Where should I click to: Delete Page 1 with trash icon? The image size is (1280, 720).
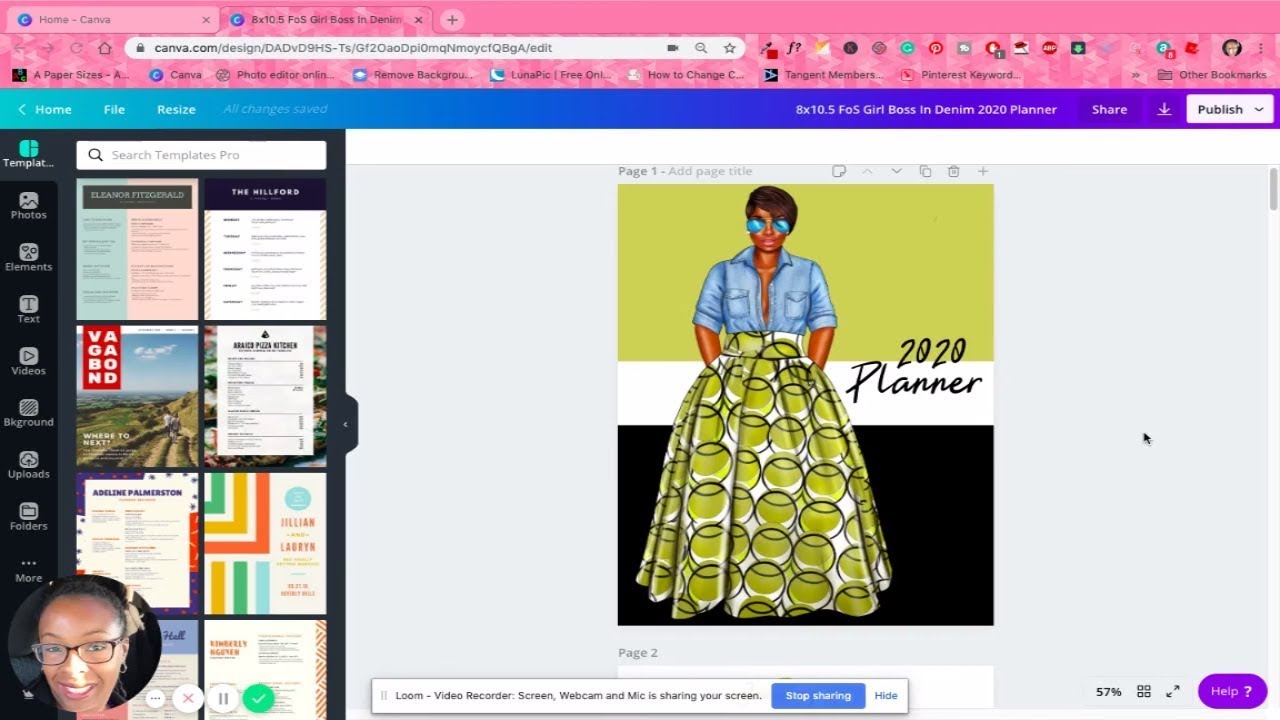click(x=954, y=171)
